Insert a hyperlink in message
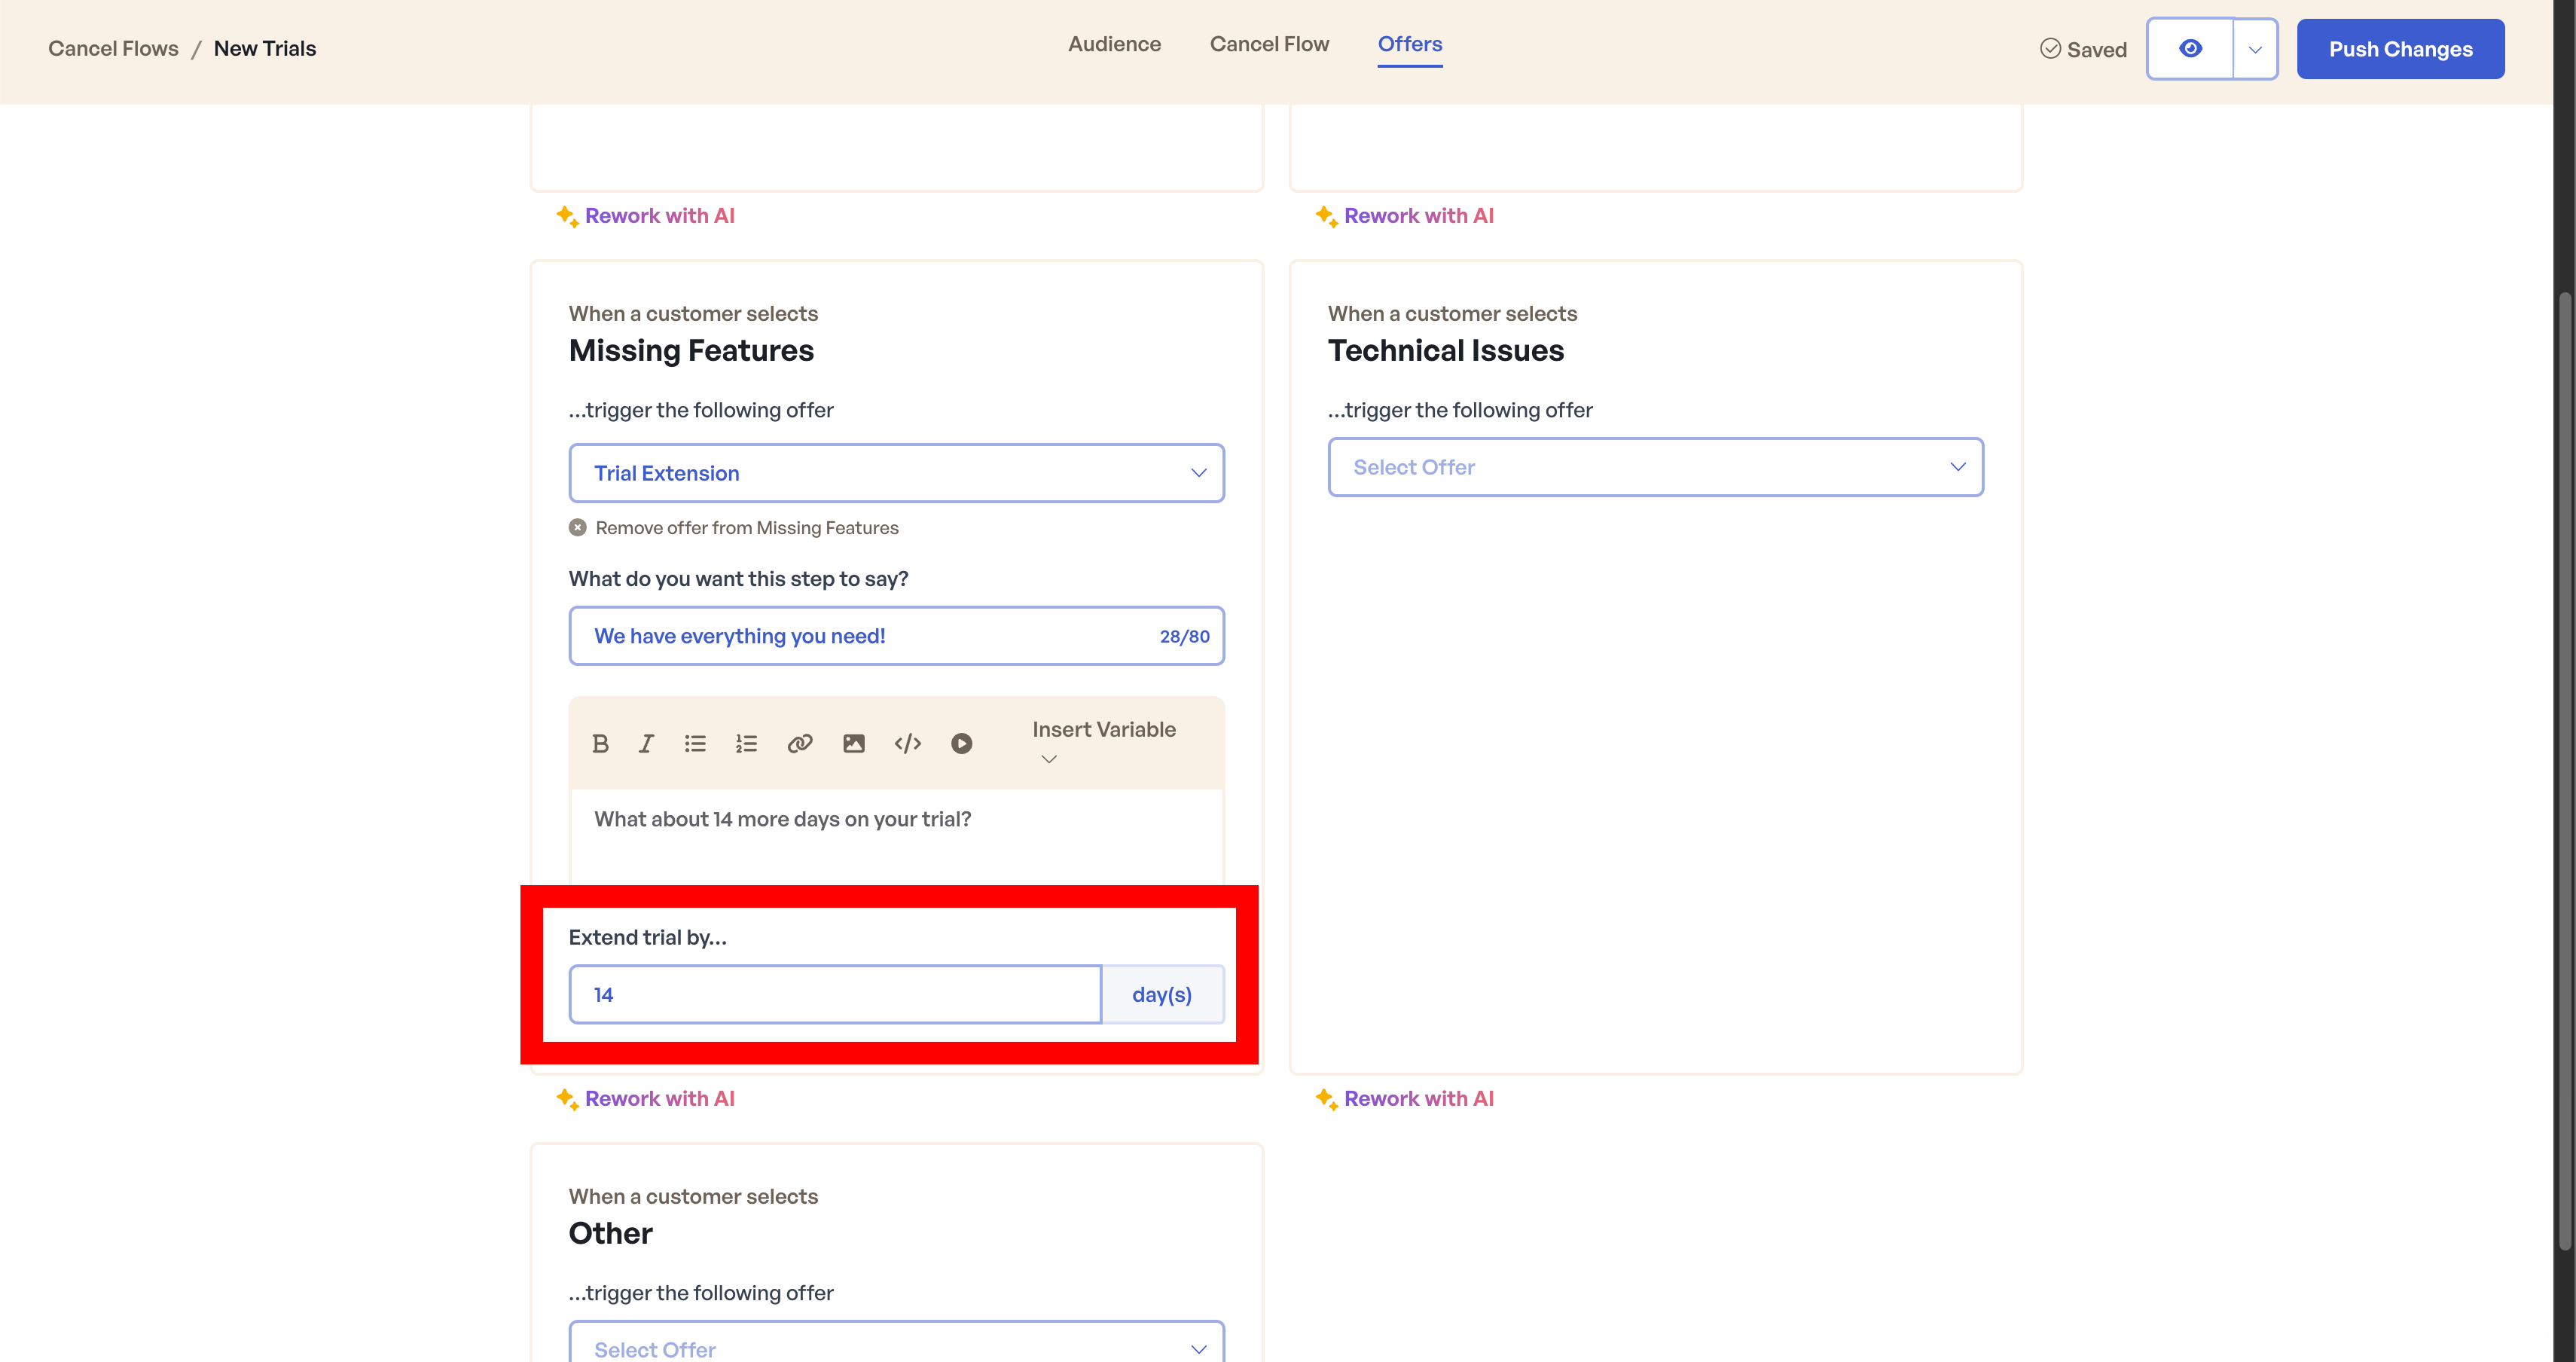2576x1362 pixels. pos(800,743)
